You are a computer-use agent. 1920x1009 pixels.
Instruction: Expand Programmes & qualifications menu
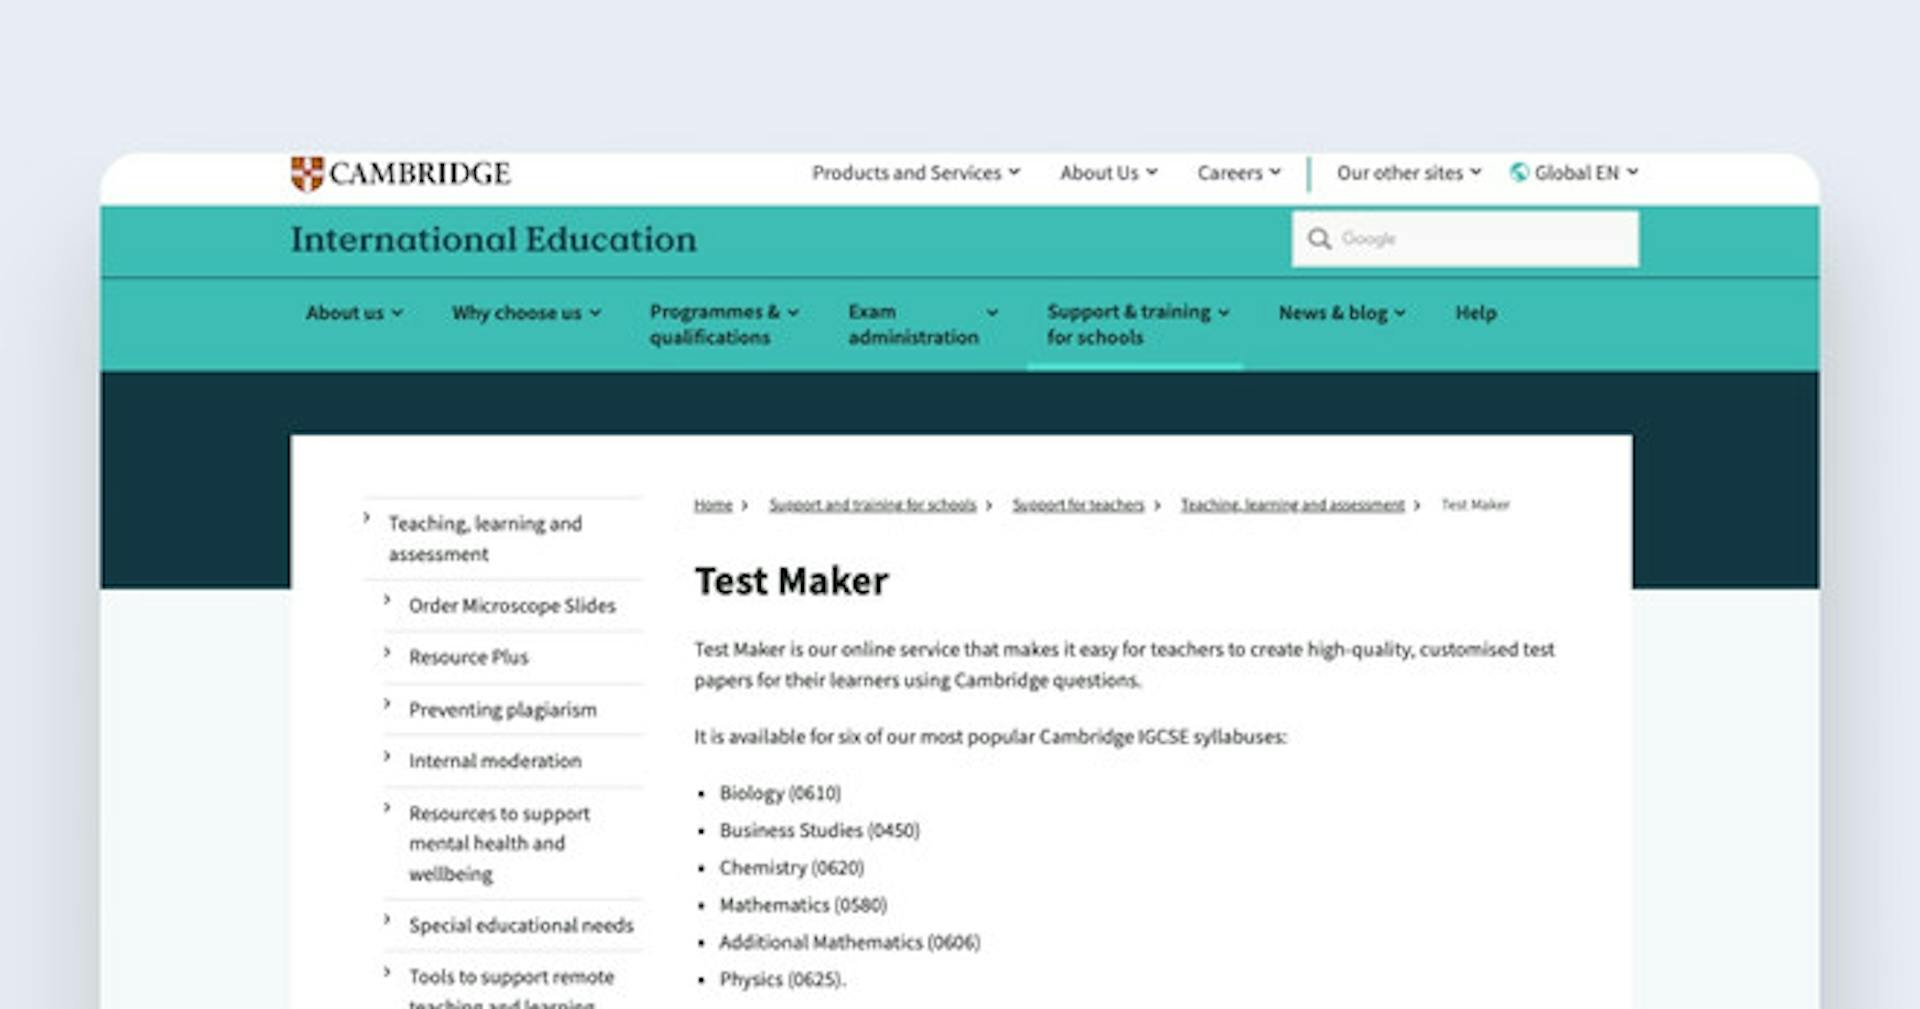coord(724,324)
